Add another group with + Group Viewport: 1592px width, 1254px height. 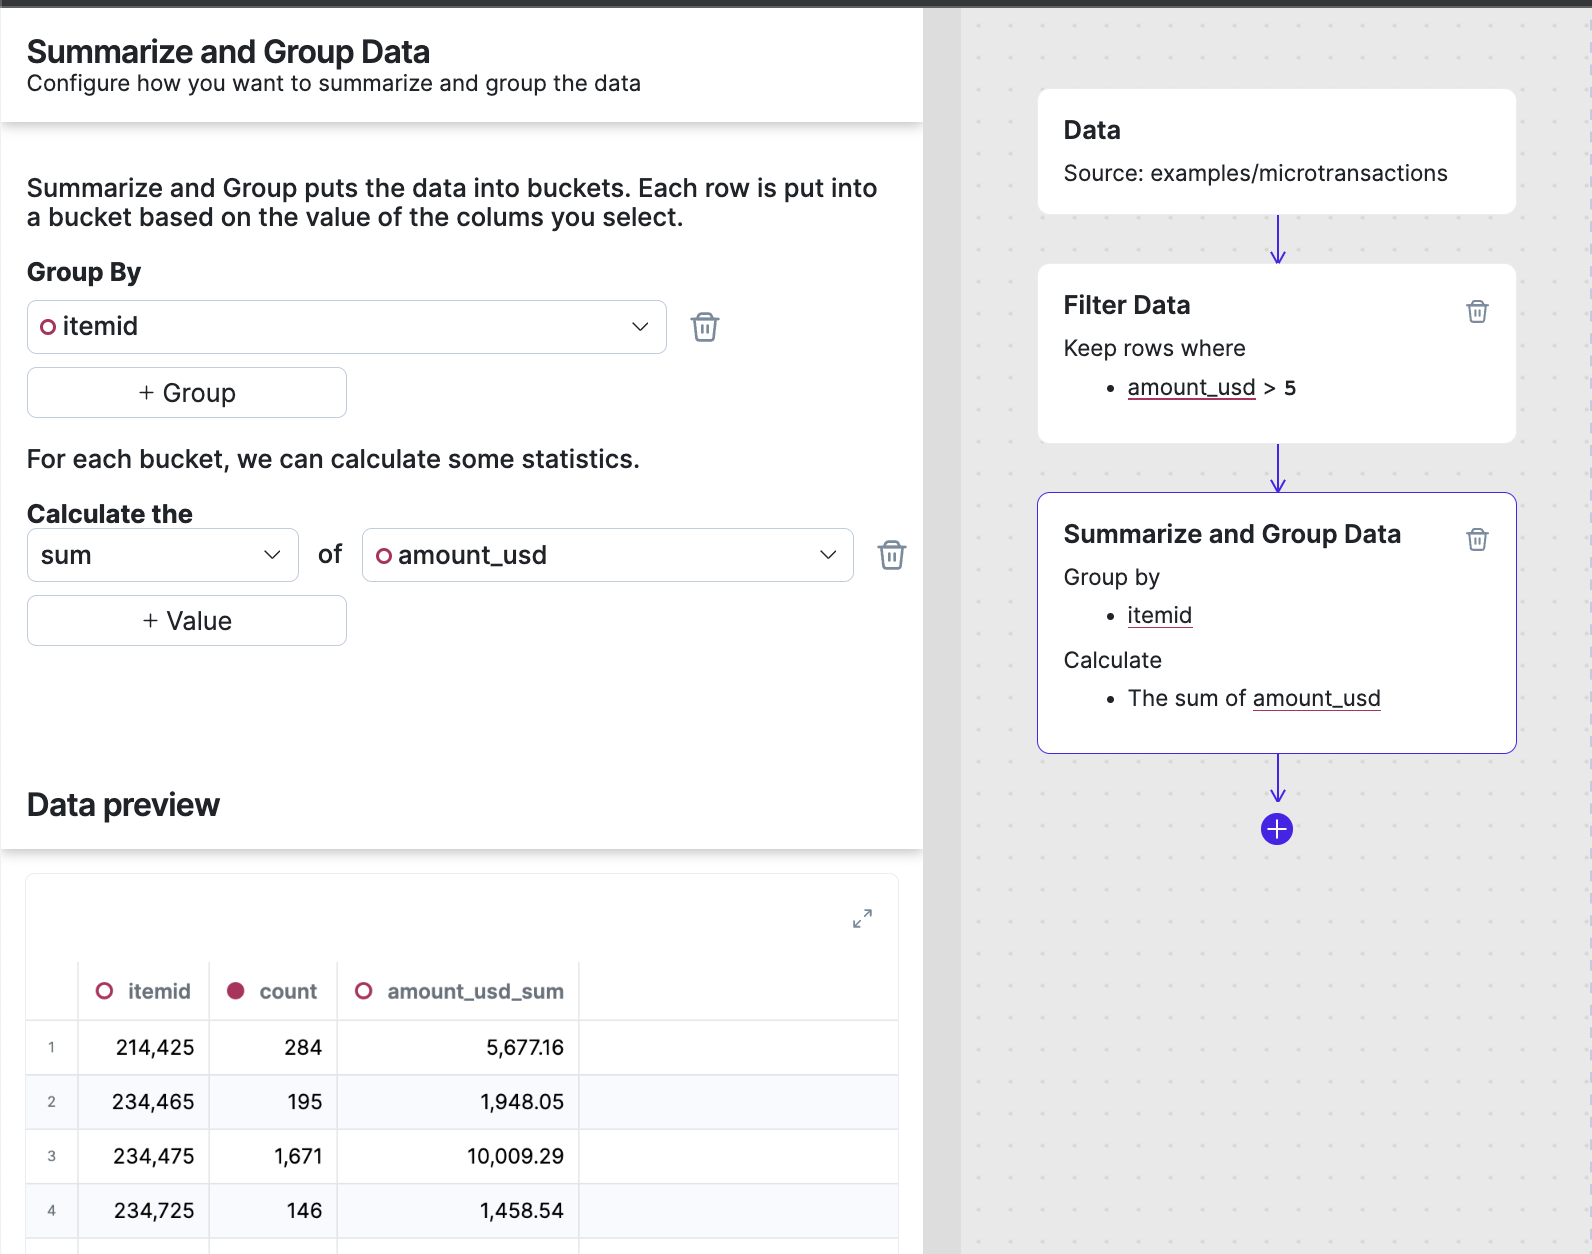click(x=187, y=393)
